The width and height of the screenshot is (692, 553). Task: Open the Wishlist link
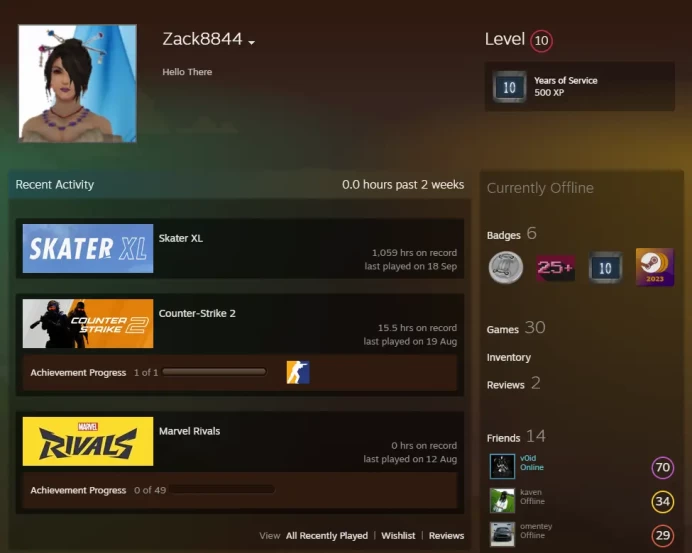click(398, 535)
